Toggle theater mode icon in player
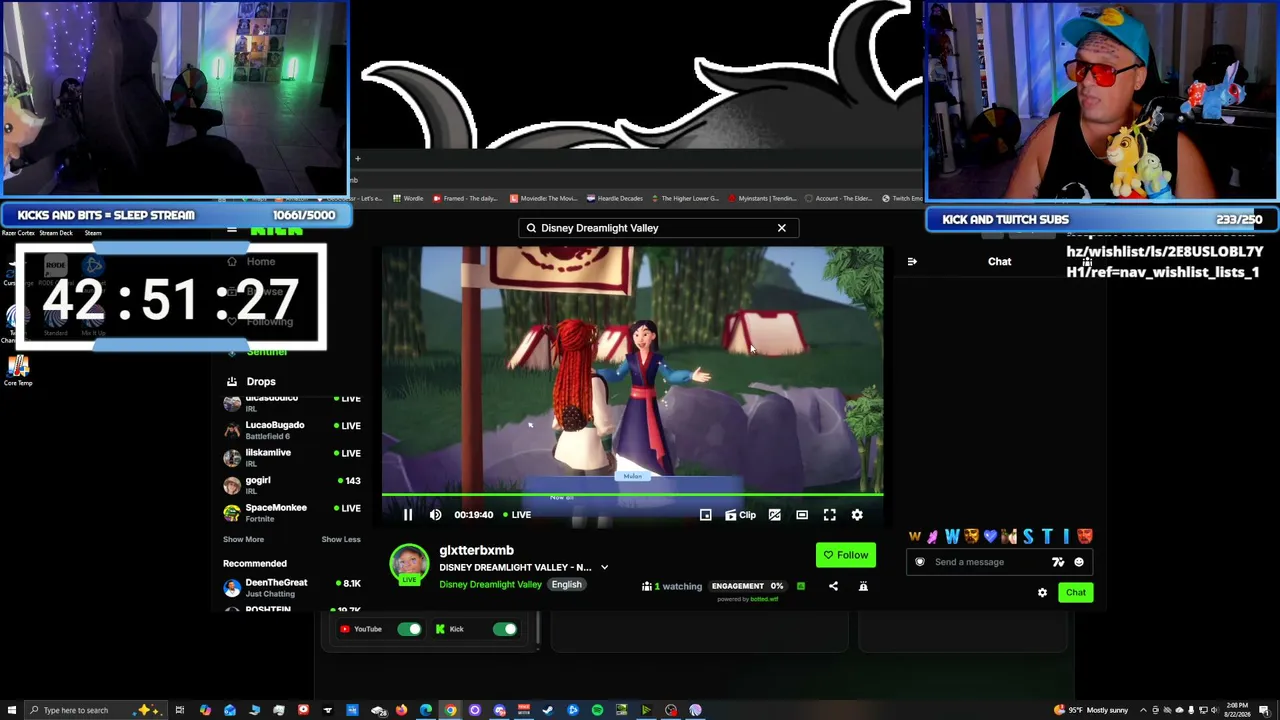Screen dimensions: 1280x720 pyautogui.click(x=802, y=515)
